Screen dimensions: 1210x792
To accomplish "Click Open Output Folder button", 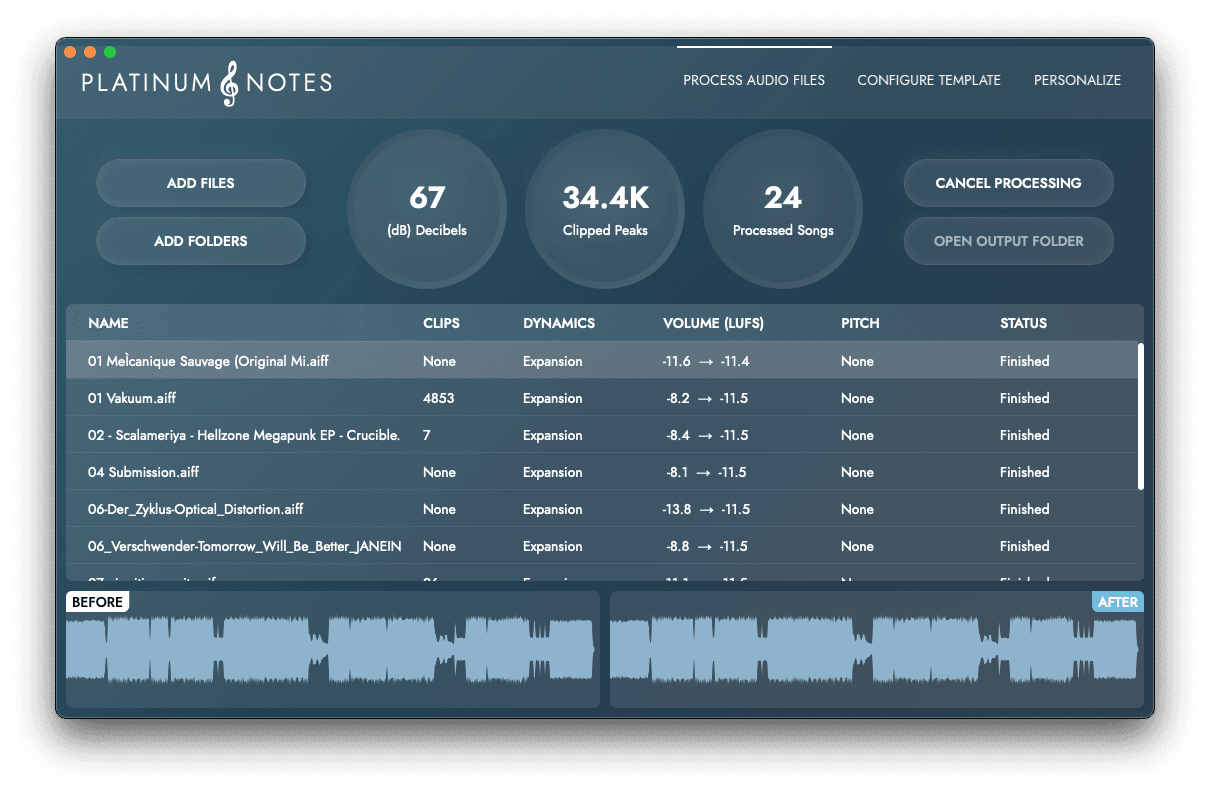I will tap(1008, 241).
